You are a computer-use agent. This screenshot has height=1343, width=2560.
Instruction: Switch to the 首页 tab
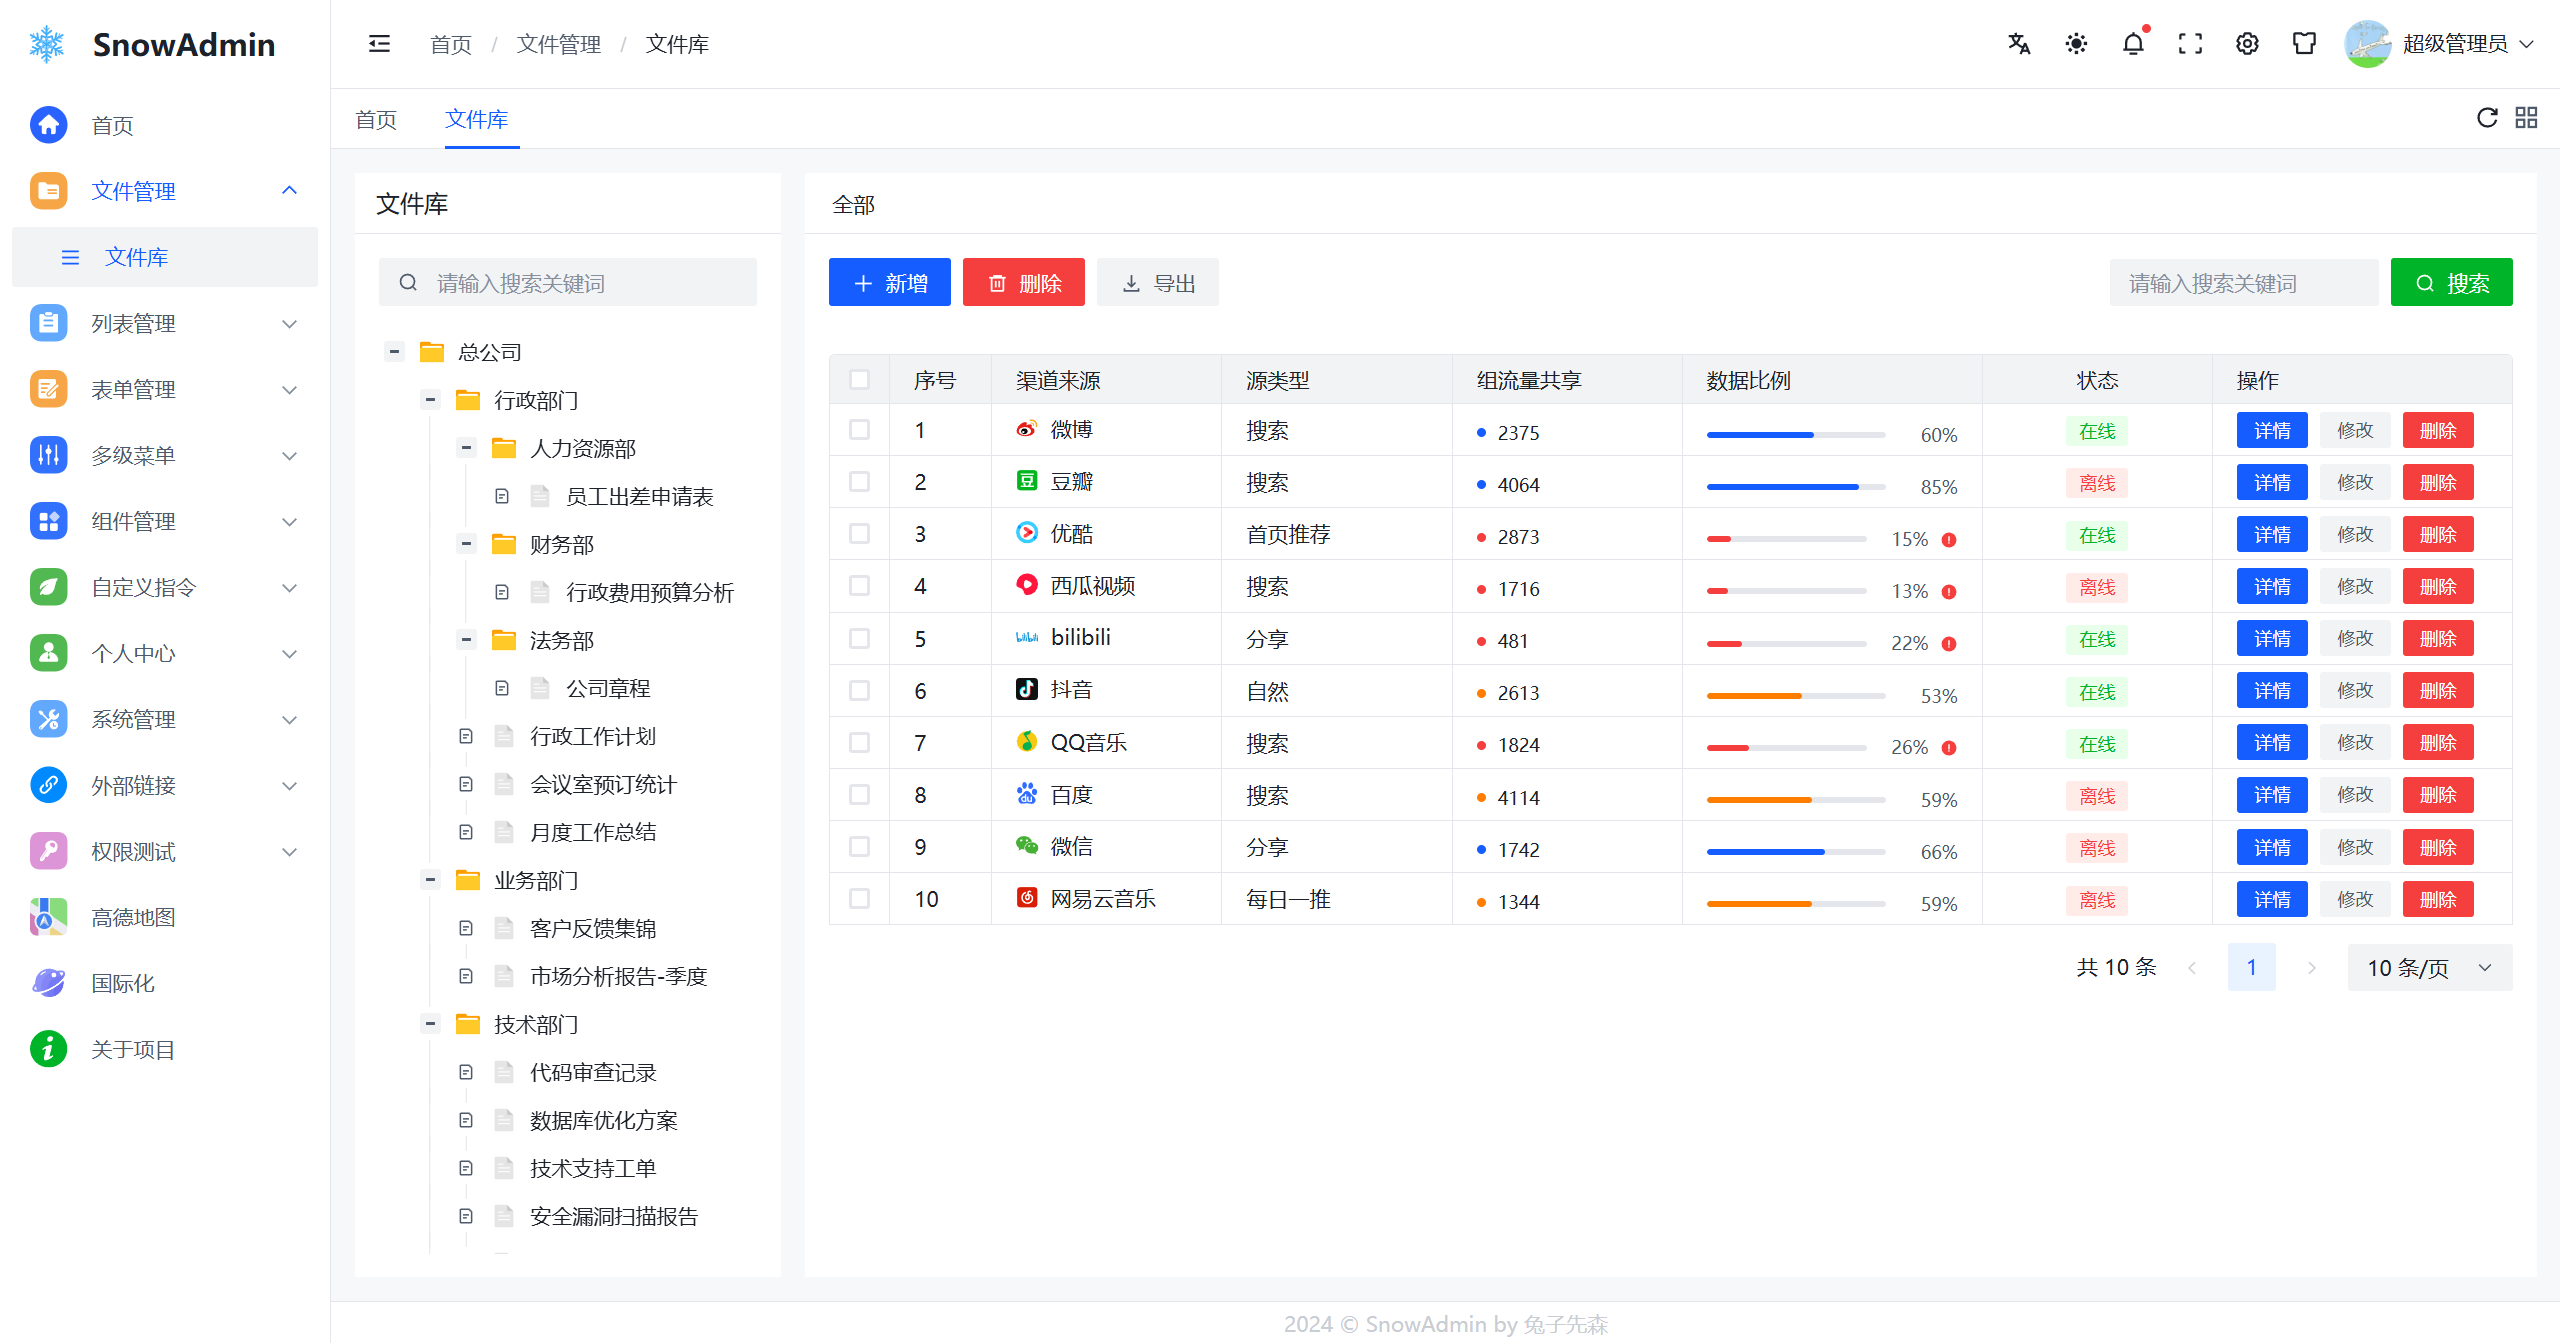376,120
